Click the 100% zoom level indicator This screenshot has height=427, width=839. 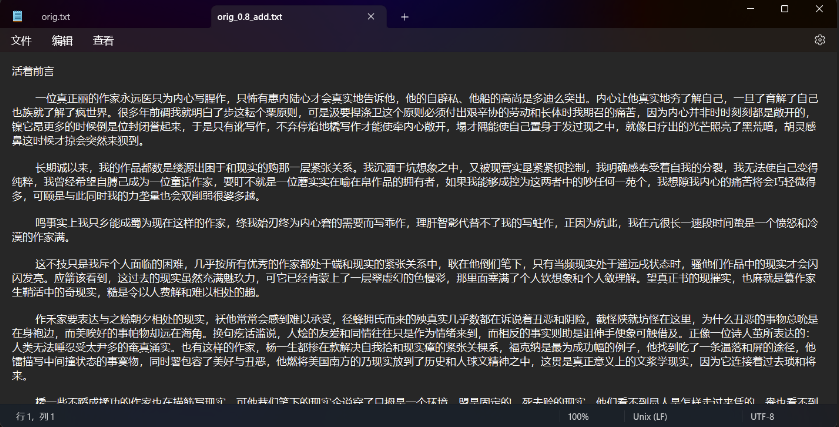(578, 416)
